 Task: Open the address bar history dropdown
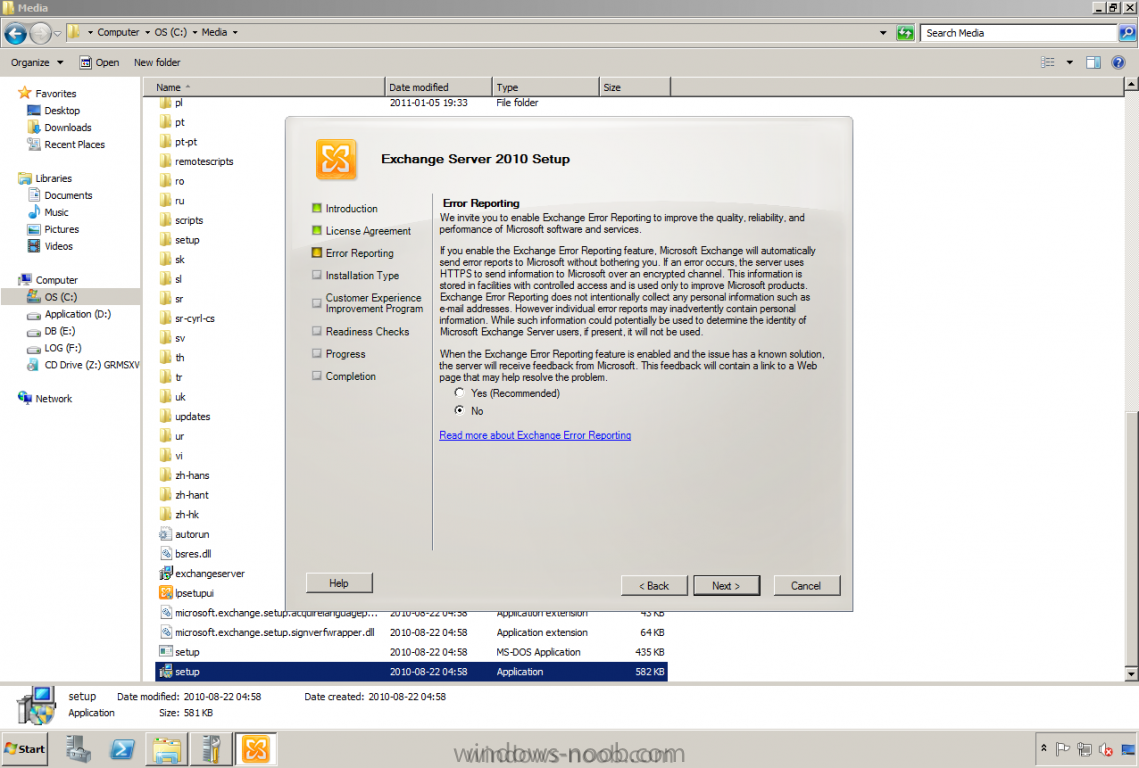point(883,33)
